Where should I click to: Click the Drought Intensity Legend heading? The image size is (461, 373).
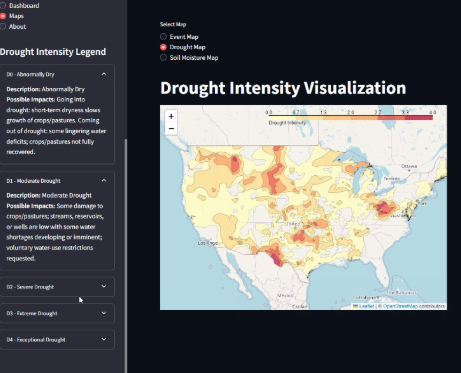(53, 52)
